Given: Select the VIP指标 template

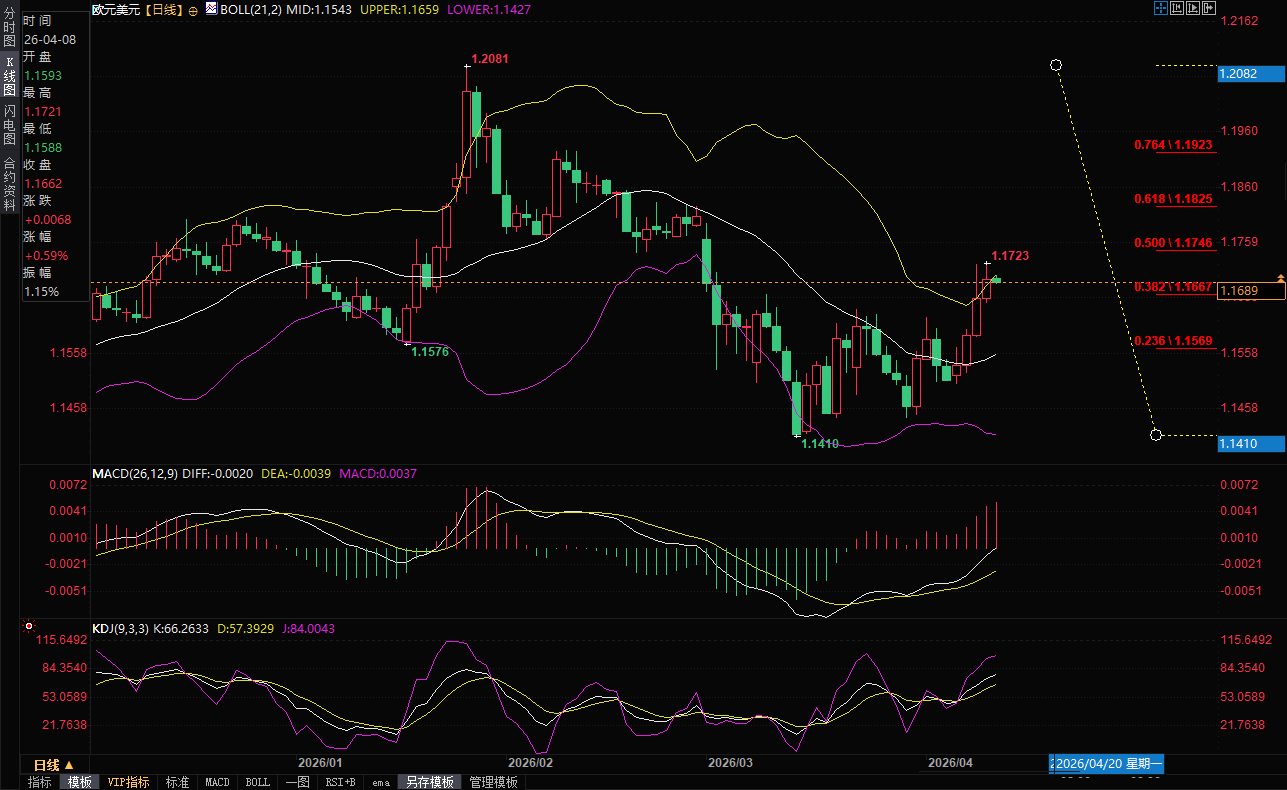Looking at the screenshot, I should [x=129, y=782].
